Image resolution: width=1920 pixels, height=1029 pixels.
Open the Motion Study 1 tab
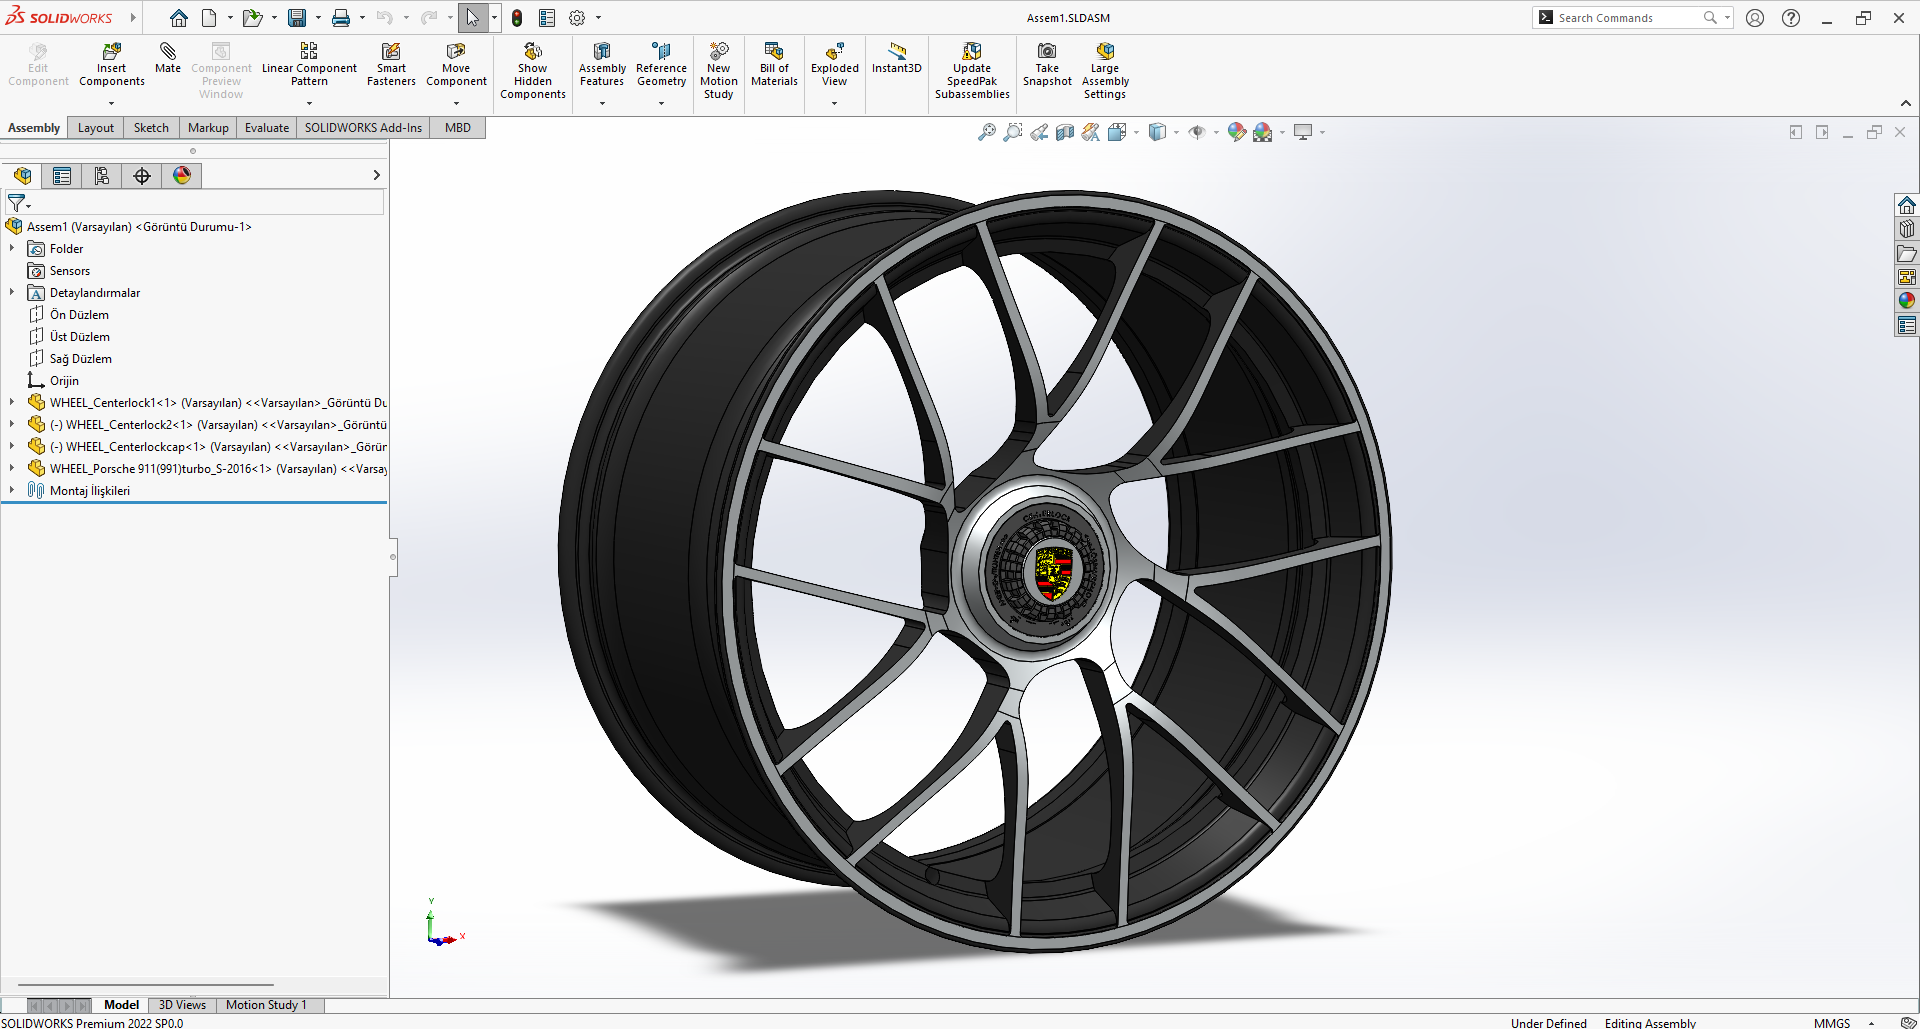[266, 1005]
